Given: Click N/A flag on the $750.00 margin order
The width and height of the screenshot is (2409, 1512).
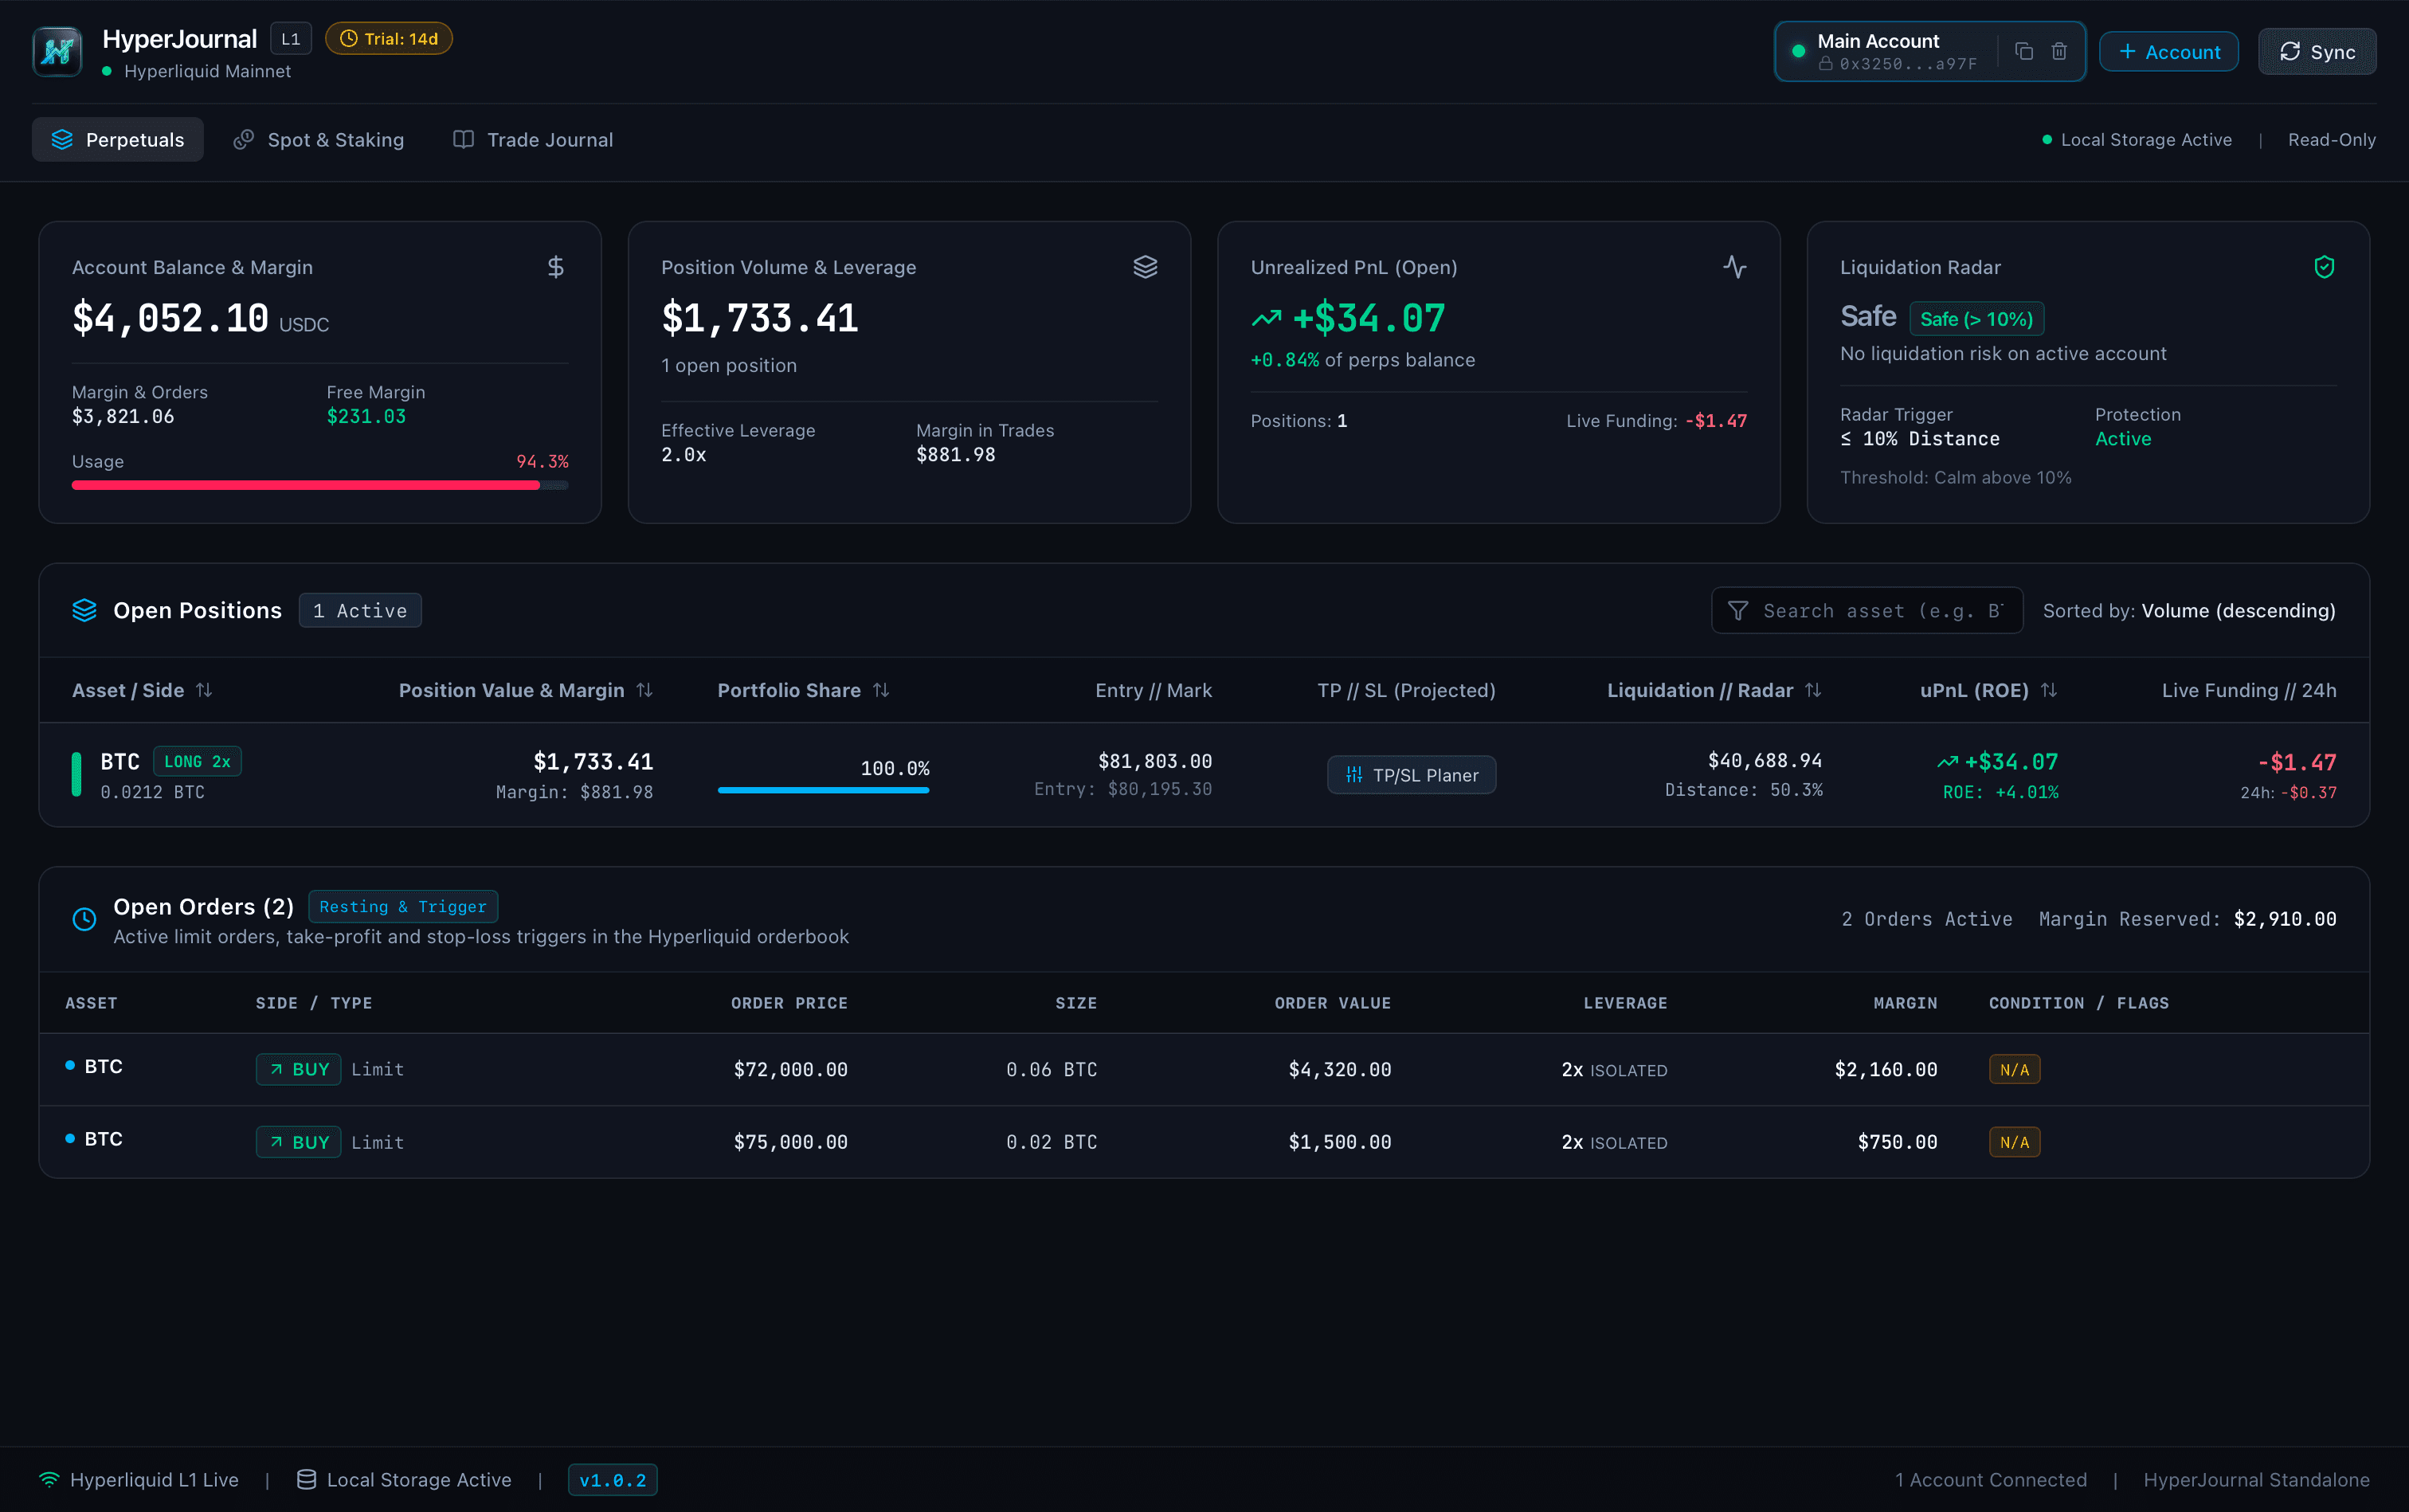Looking at the screenshot, I should [x=2015, y=1142].
